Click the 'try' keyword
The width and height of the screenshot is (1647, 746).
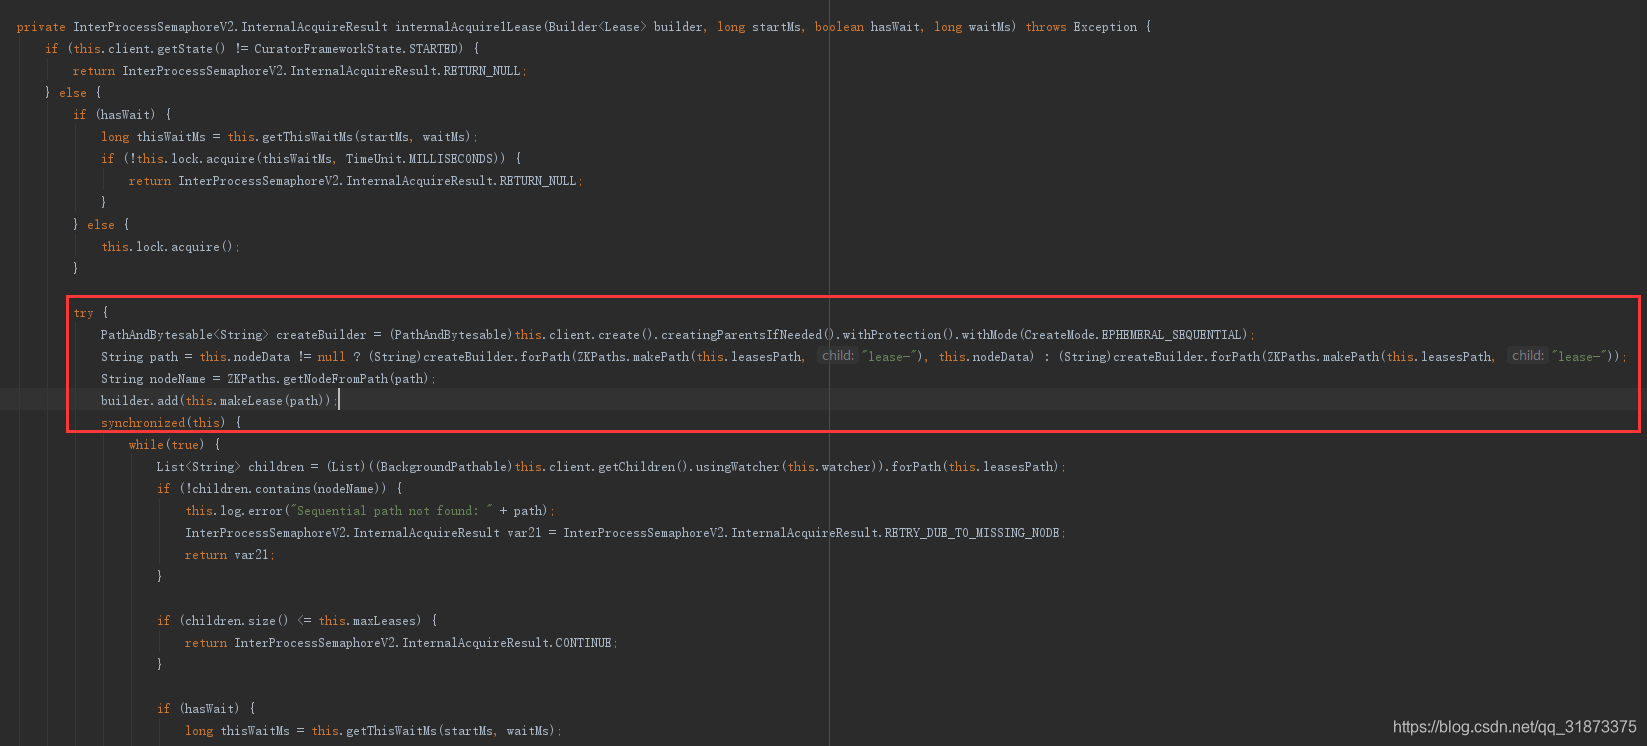[83, 313]
